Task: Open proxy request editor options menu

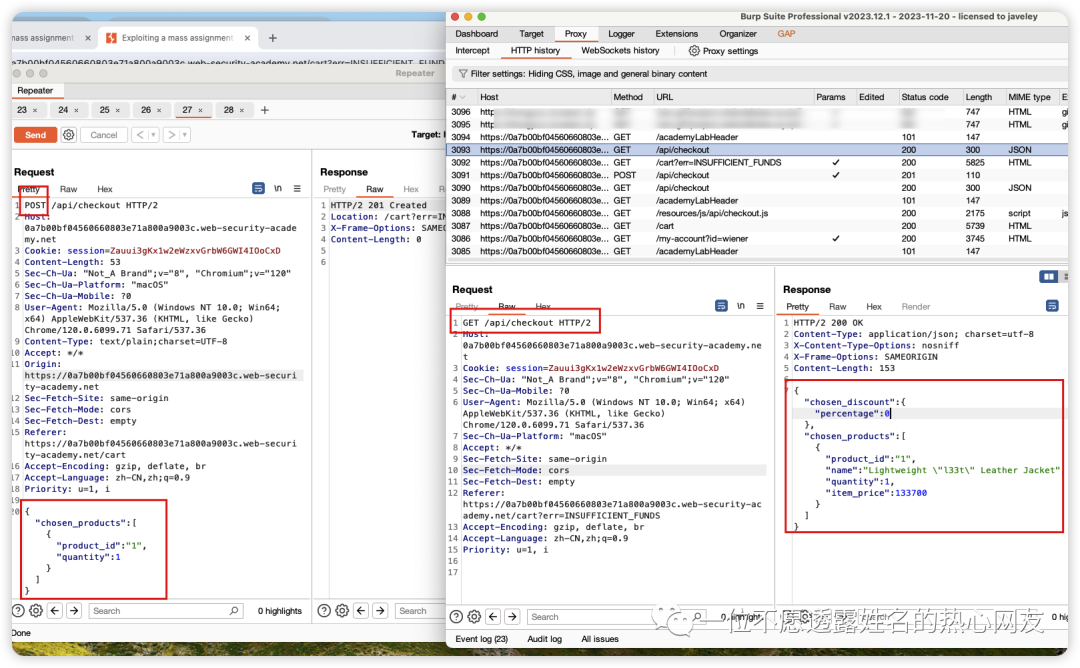Action: (x=760, y=306)
